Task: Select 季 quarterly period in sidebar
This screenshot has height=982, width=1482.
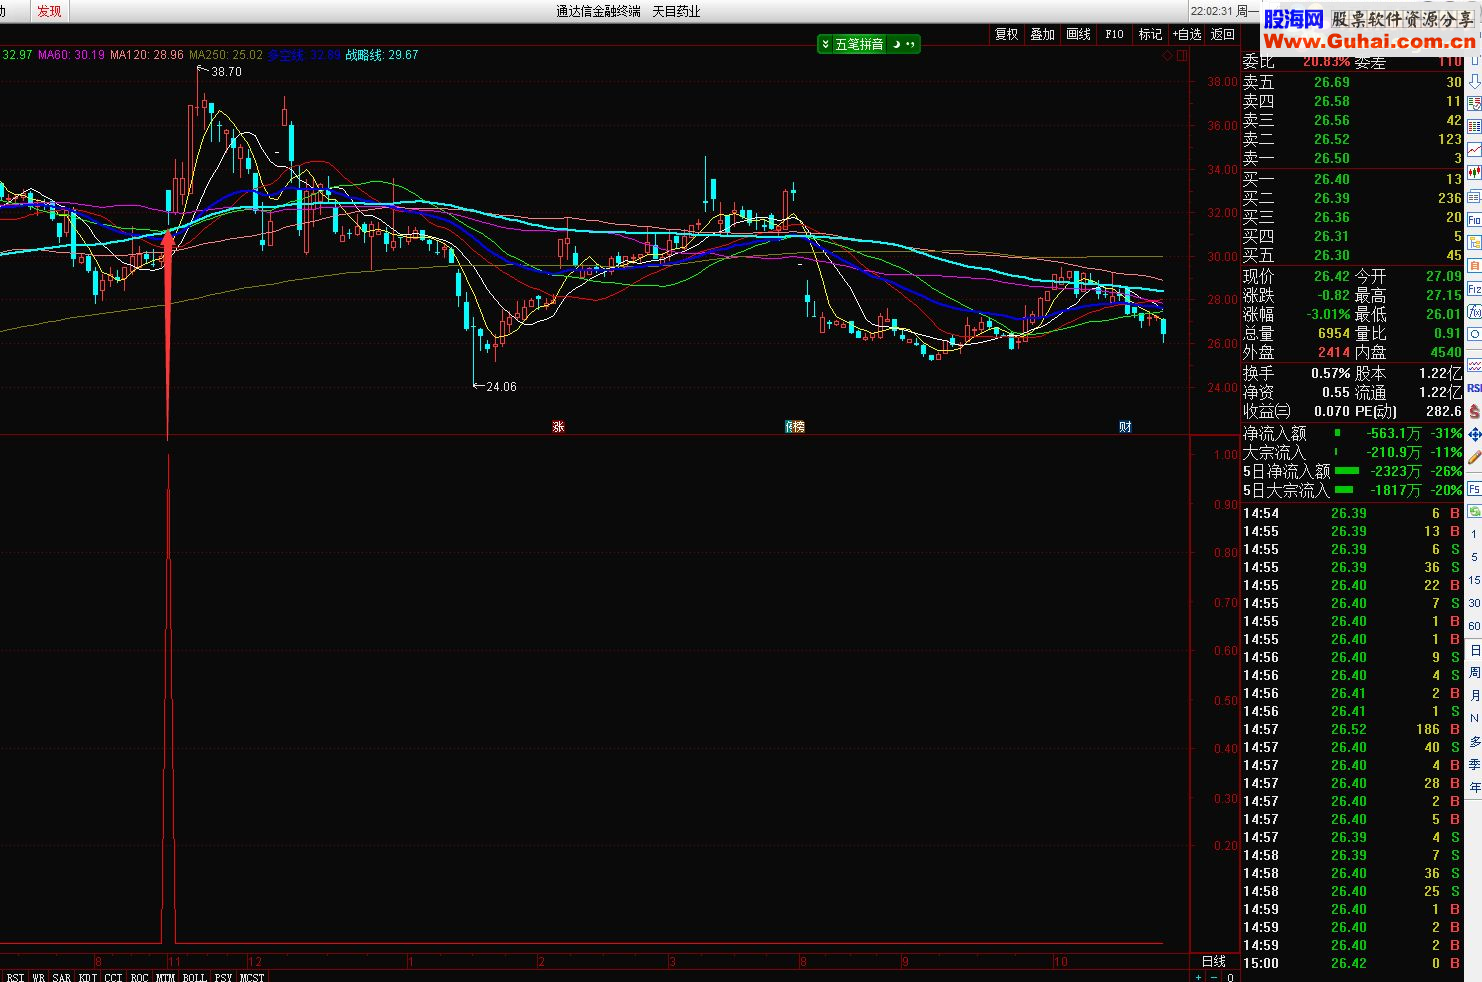Action: point(1474,764)
